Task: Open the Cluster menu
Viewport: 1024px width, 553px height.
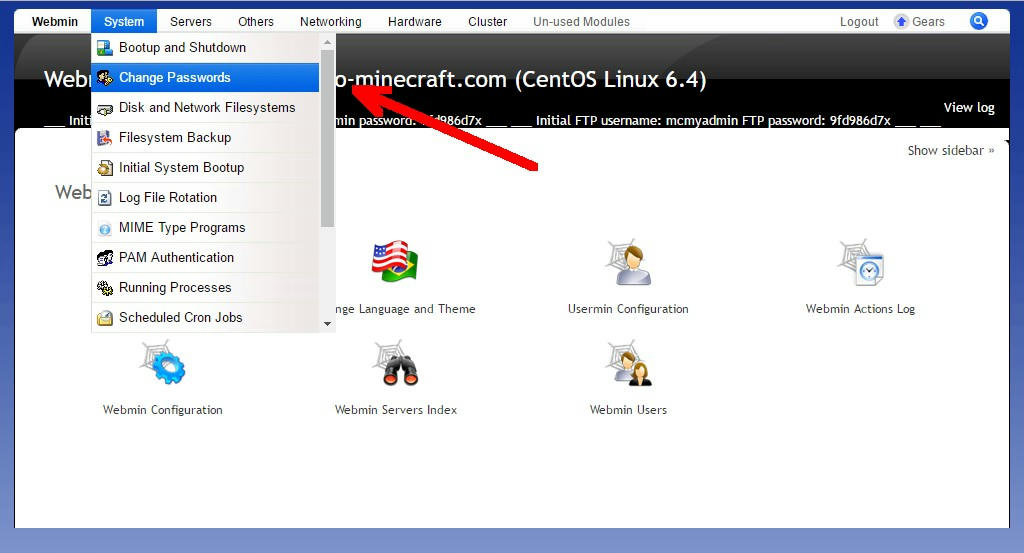Action: 487,22
